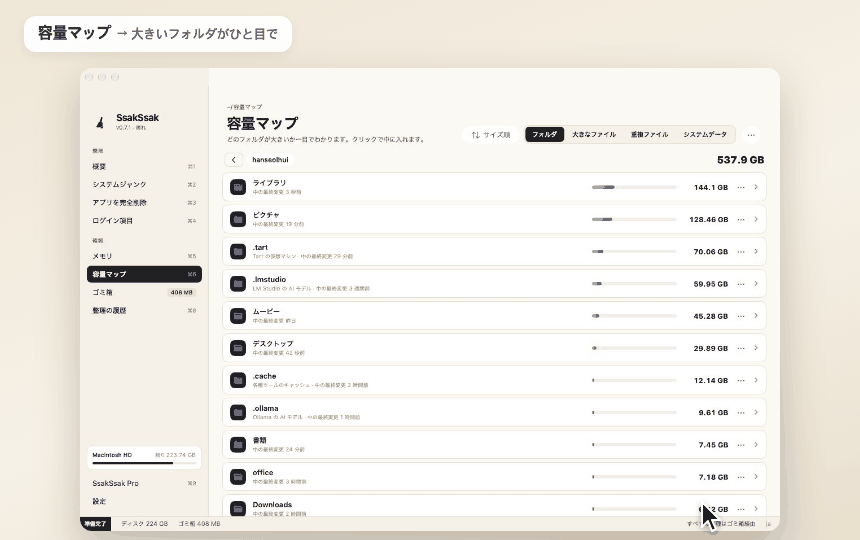Click the 144.1 GB size value

tap(711, 187)
